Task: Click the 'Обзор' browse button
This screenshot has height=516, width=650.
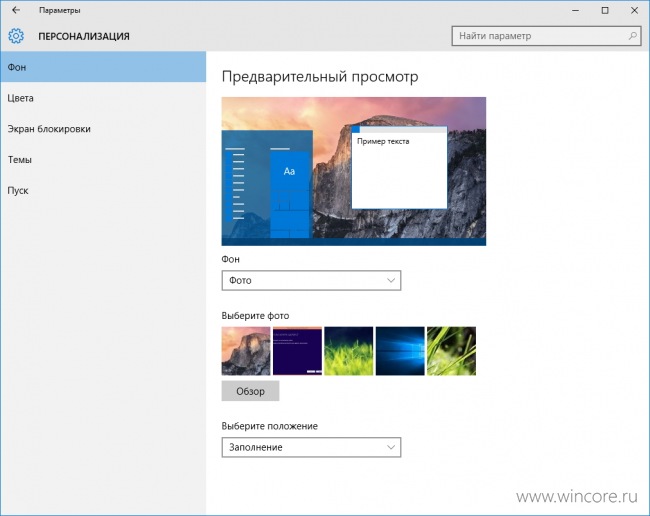Action: click(250, 391)
